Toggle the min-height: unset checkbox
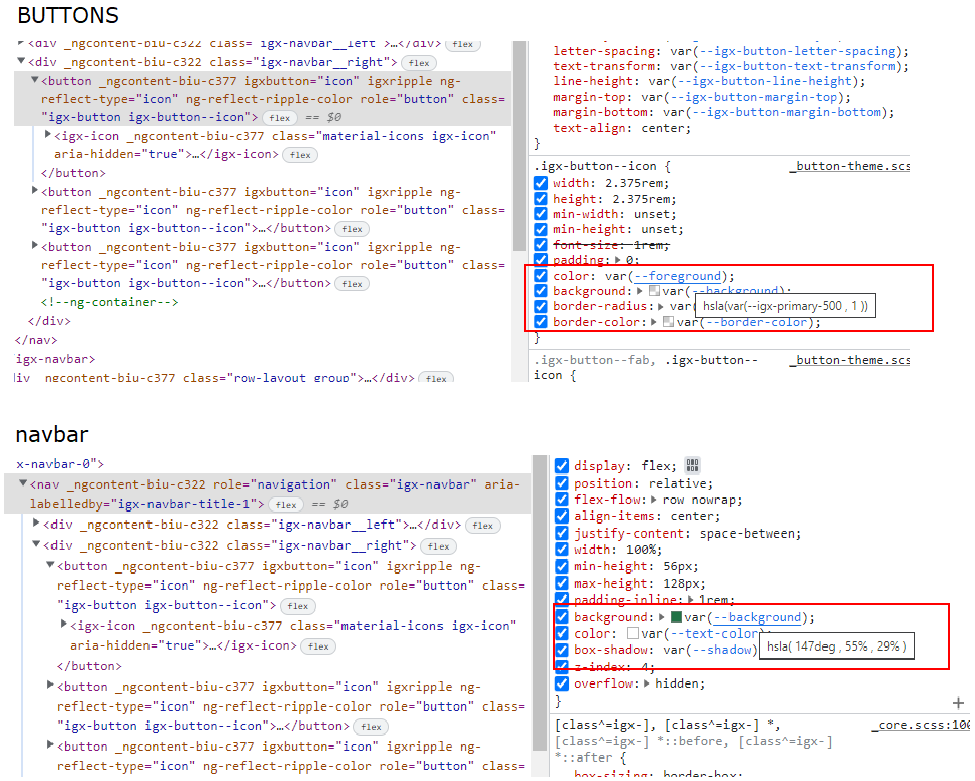975x781 pixels. point(540,229)
